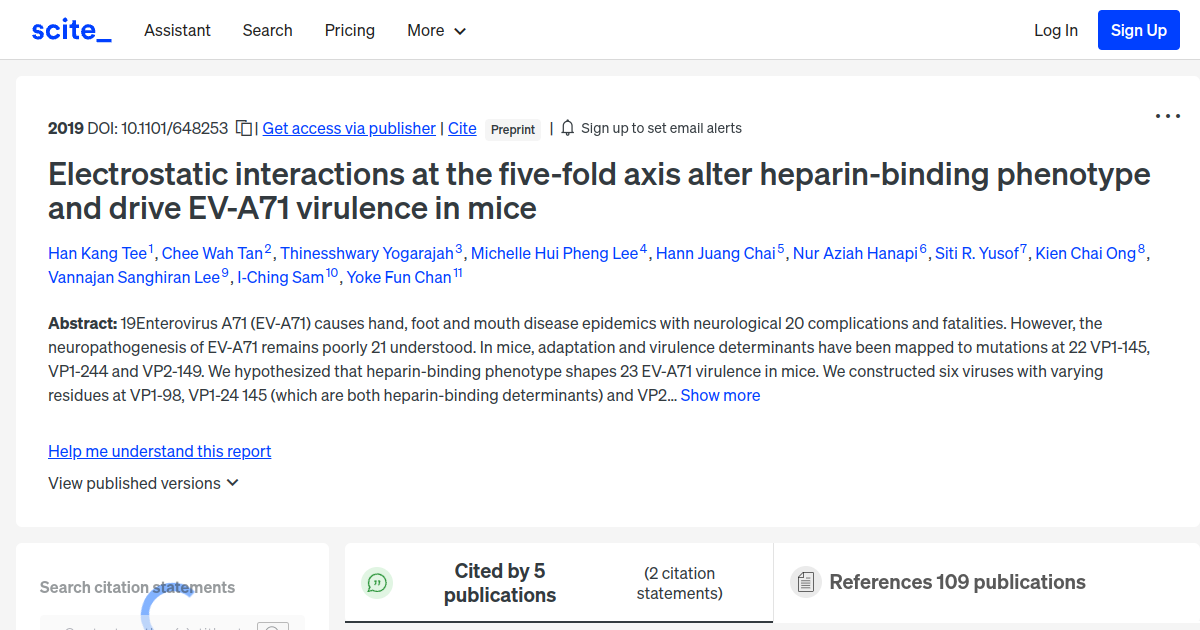Image resolution: width=1200 pixels, height=630 pixels.
Task: Copy the DOI using the copy icon
Action: tap(244, 127)
